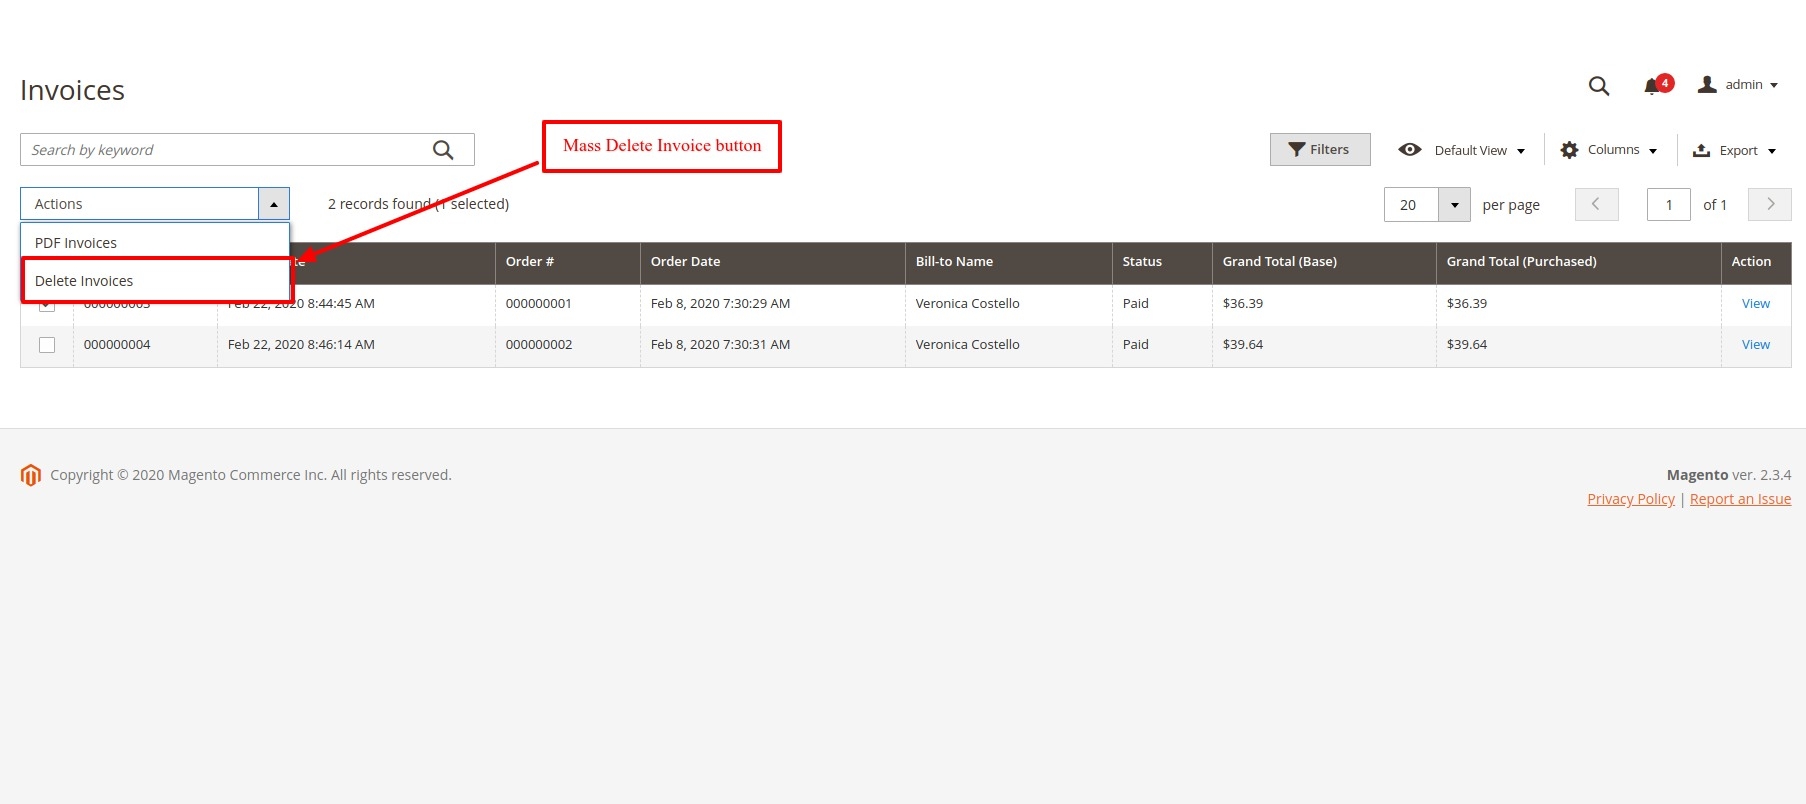The height and width of the screenshot is (804, 1806).
Task: Sort by Order Date column header
Action: (x=772, y=263)
